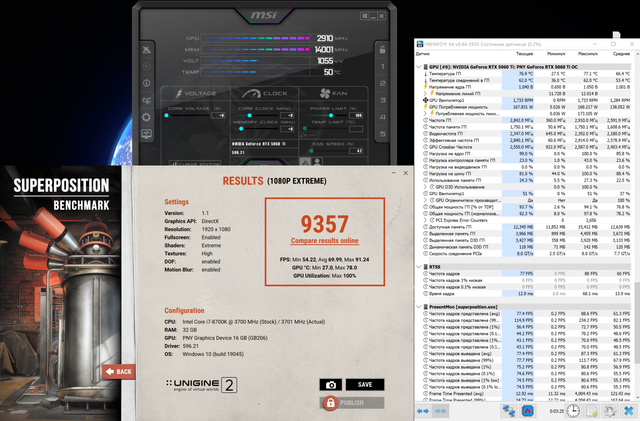Select Afterburner profile slot 2

point(382,83)
